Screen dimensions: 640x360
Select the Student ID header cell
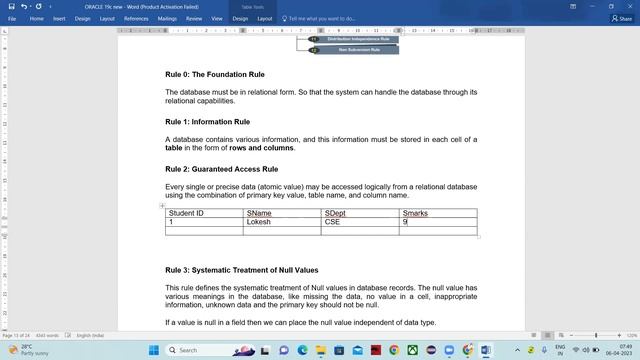pos(204,213)
